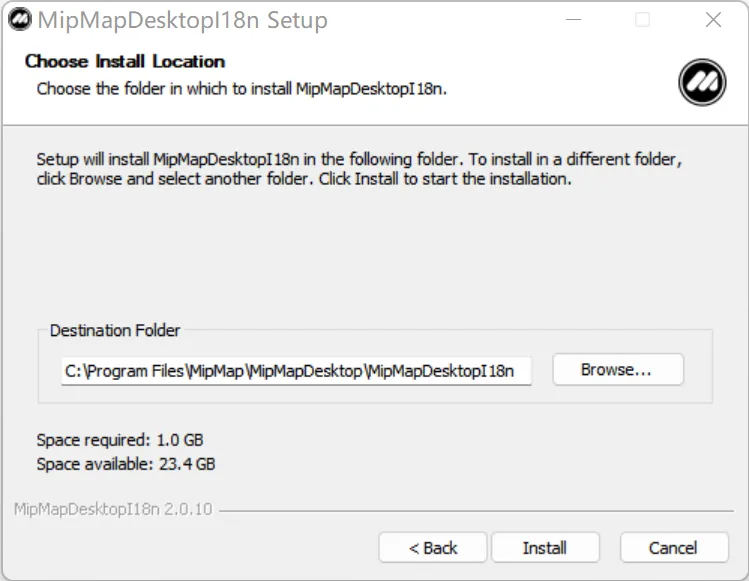Click the 'Destination Folder' group label
Screen dimensions: 749x581
115,330
